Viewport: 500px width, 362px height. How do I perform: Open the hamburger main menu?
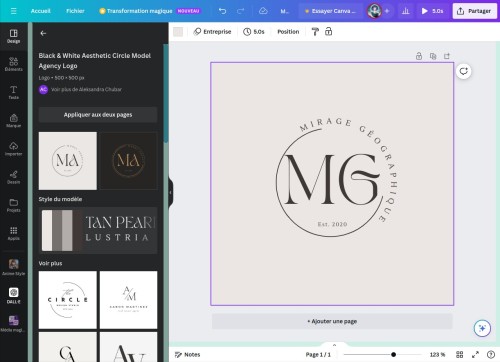tap(14, 11)
